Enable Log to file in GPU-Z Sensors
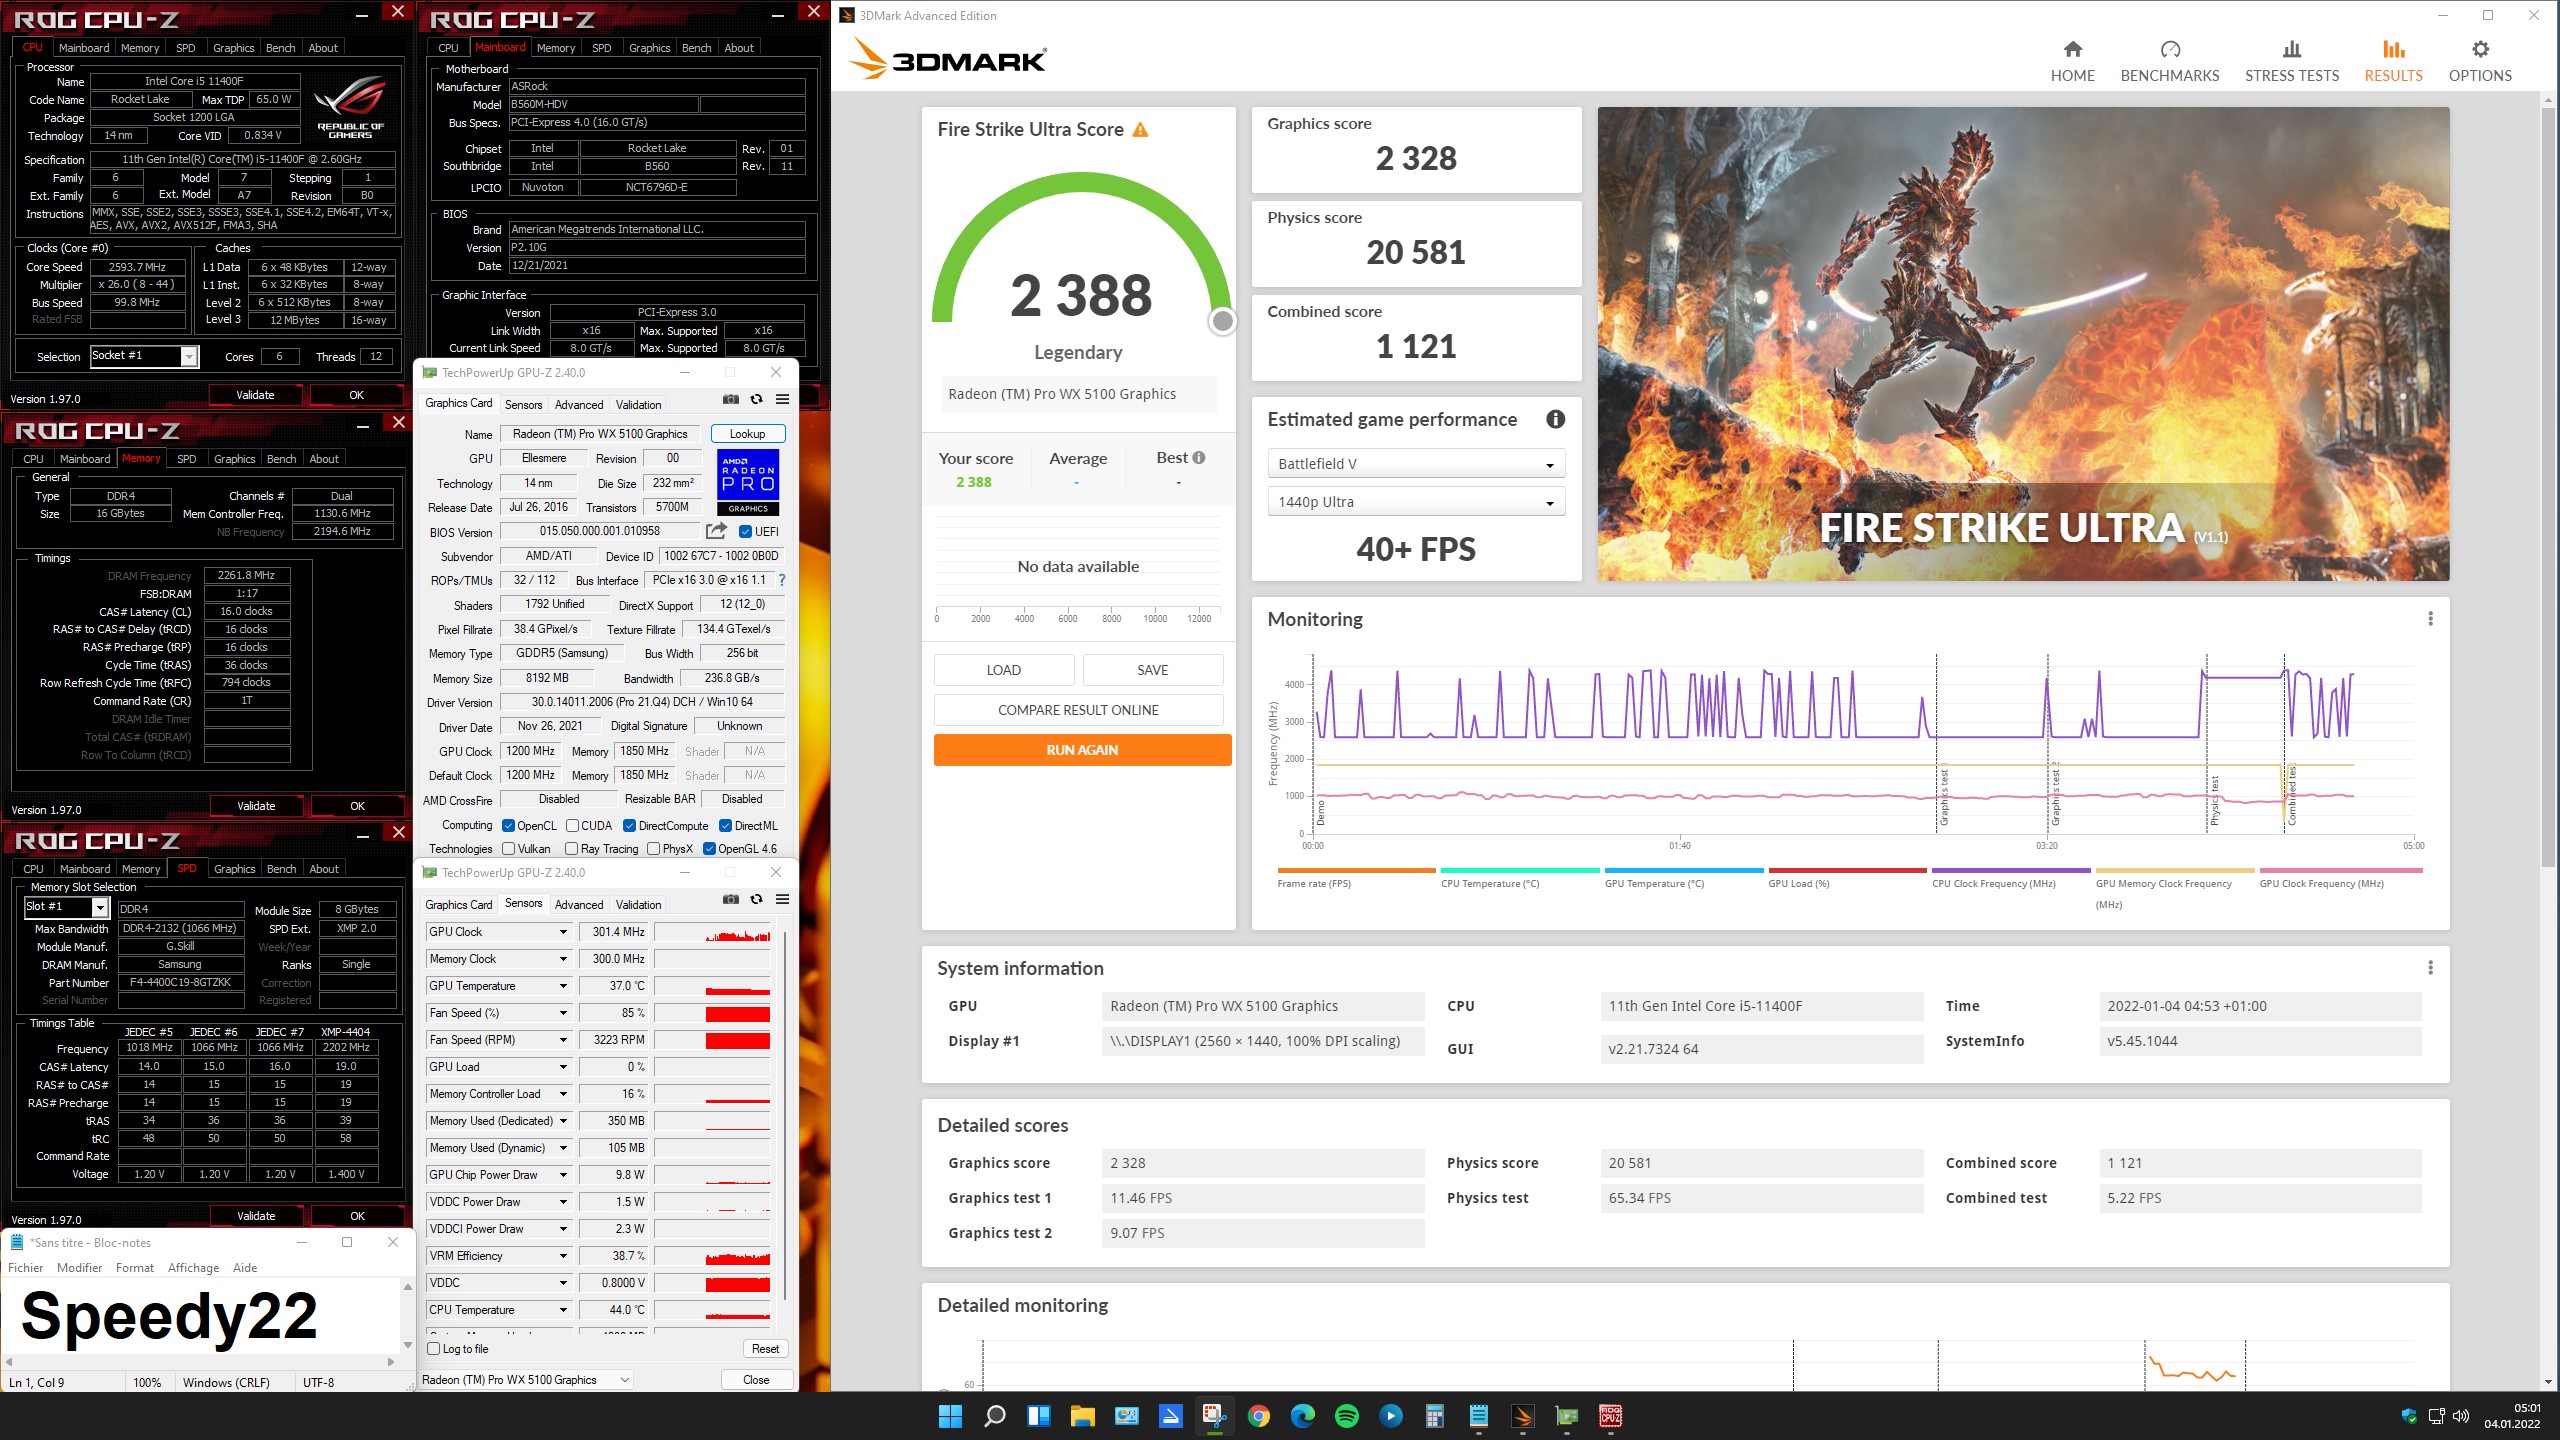This screenshot has width=2560, height=1440. [434, 1348]
